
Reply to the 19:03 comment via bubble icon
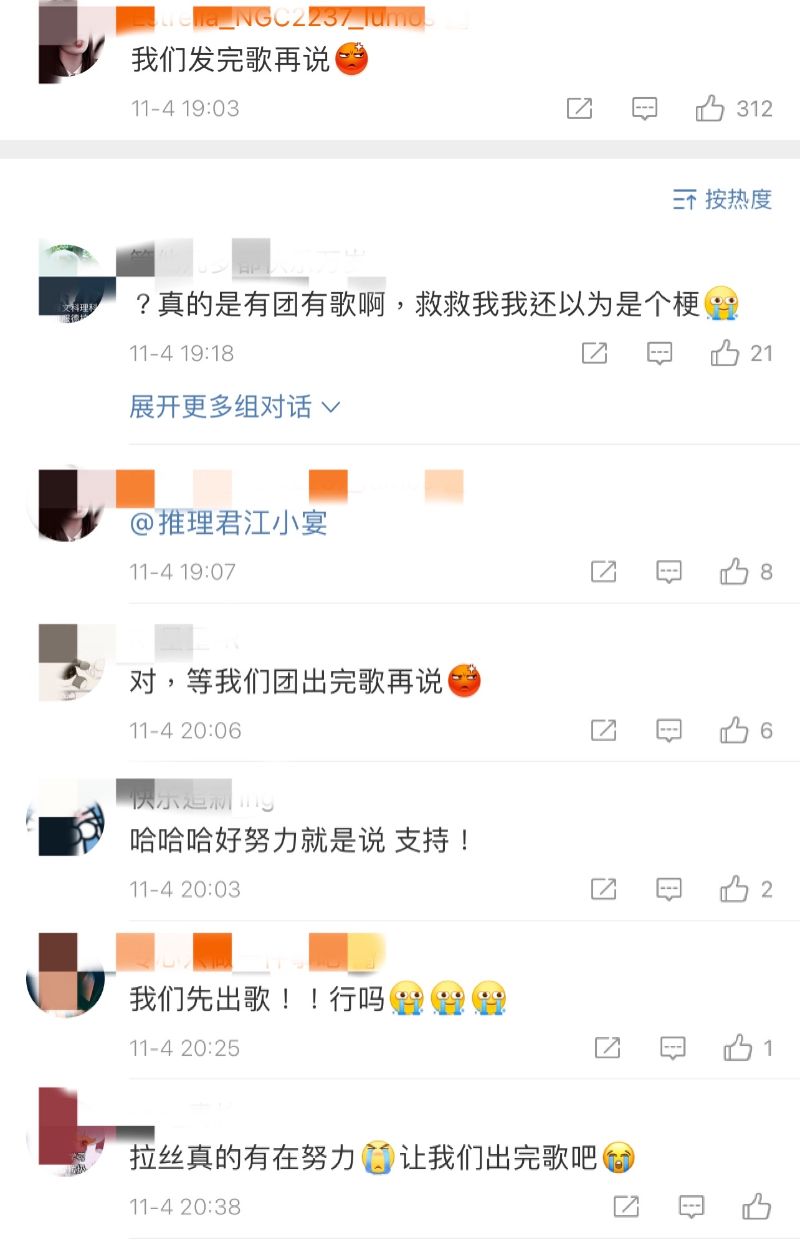(x=645, y=109)
